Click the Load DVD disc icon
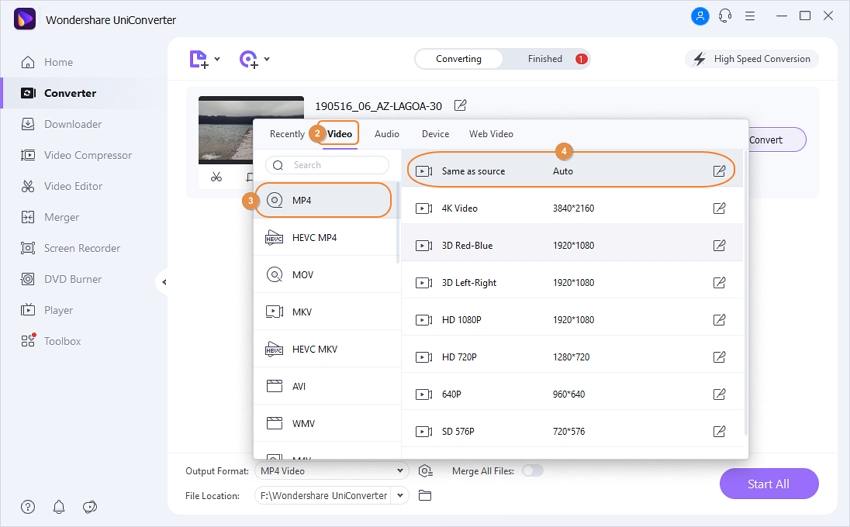Screen dimensions: 850x527 [x=249, y=59]
